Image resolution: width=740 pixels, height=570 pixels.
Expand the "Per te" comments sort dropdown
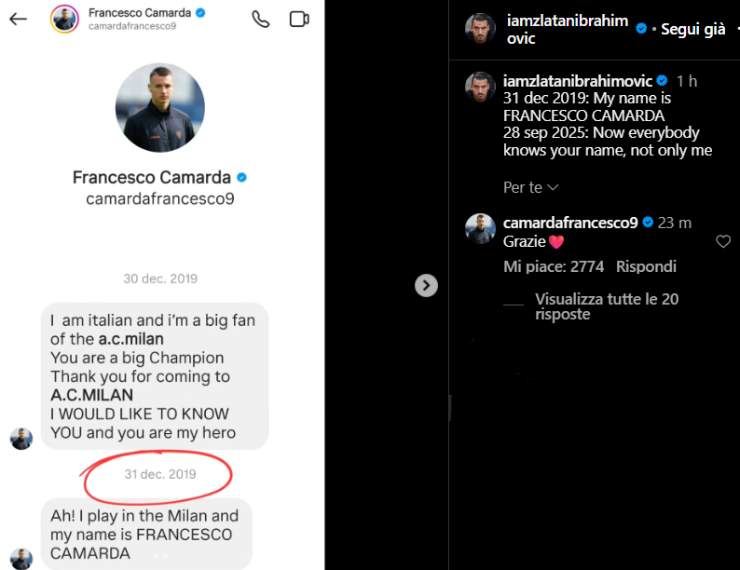[531, 187]
